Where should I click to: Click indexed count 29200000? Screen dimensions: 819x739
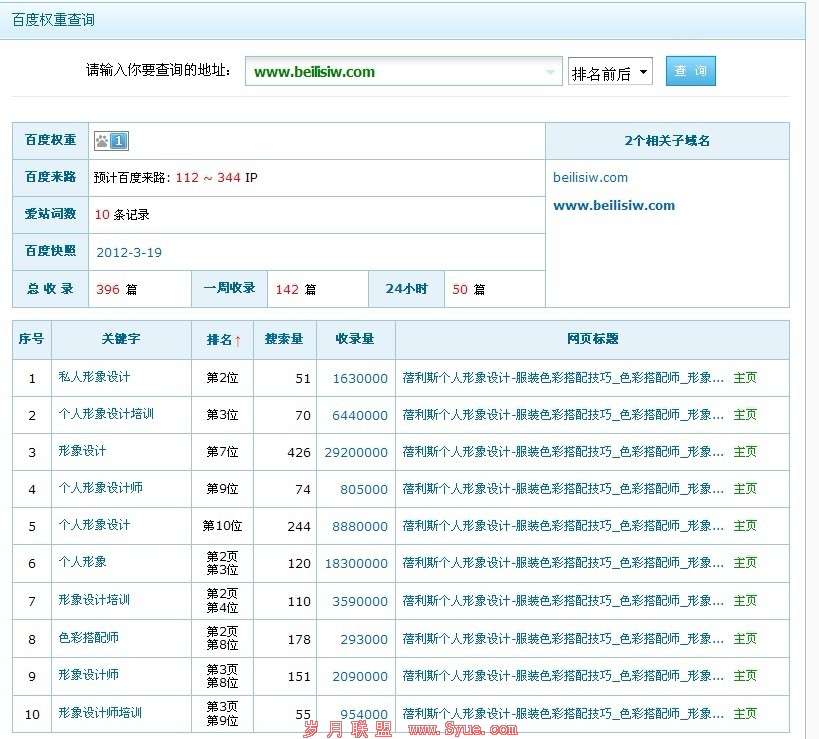click(x=356, y=453)
